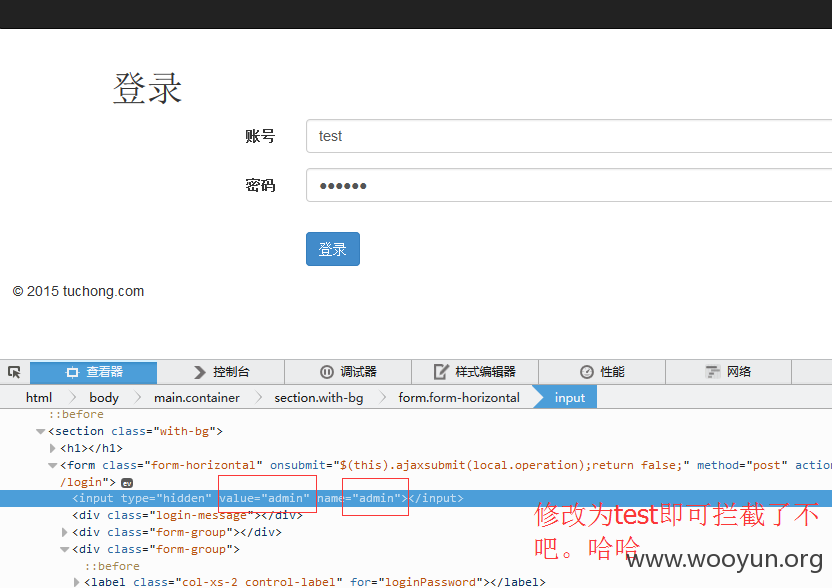Select section.with-bg breadcrumb
This screenshot has width=832, height=588.
pyautogui.click(x=318, y=397)
